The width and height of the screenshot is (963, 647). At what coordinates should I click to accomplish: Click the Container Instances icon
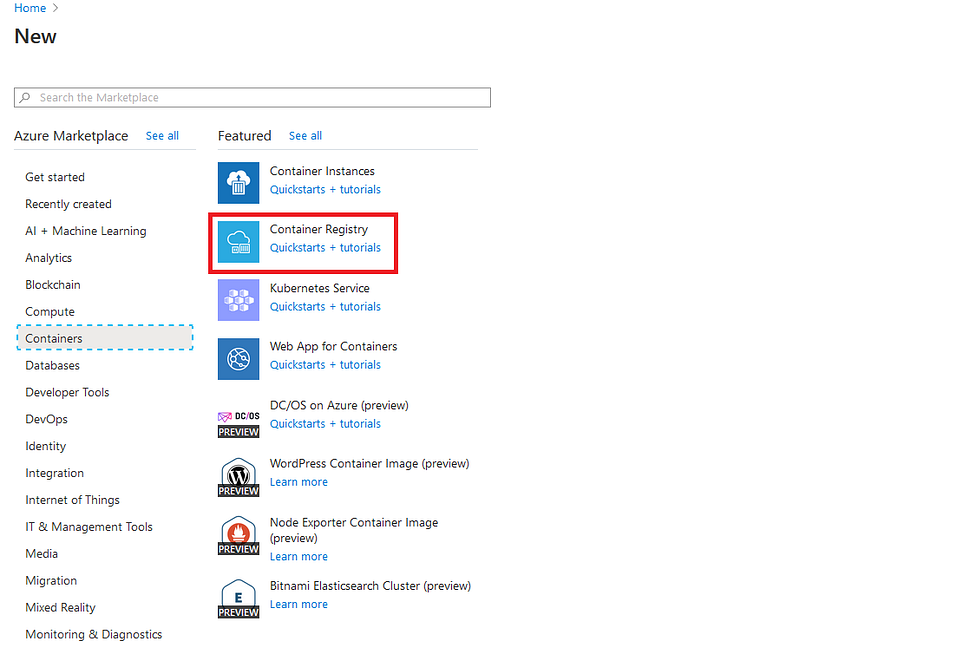238,182
